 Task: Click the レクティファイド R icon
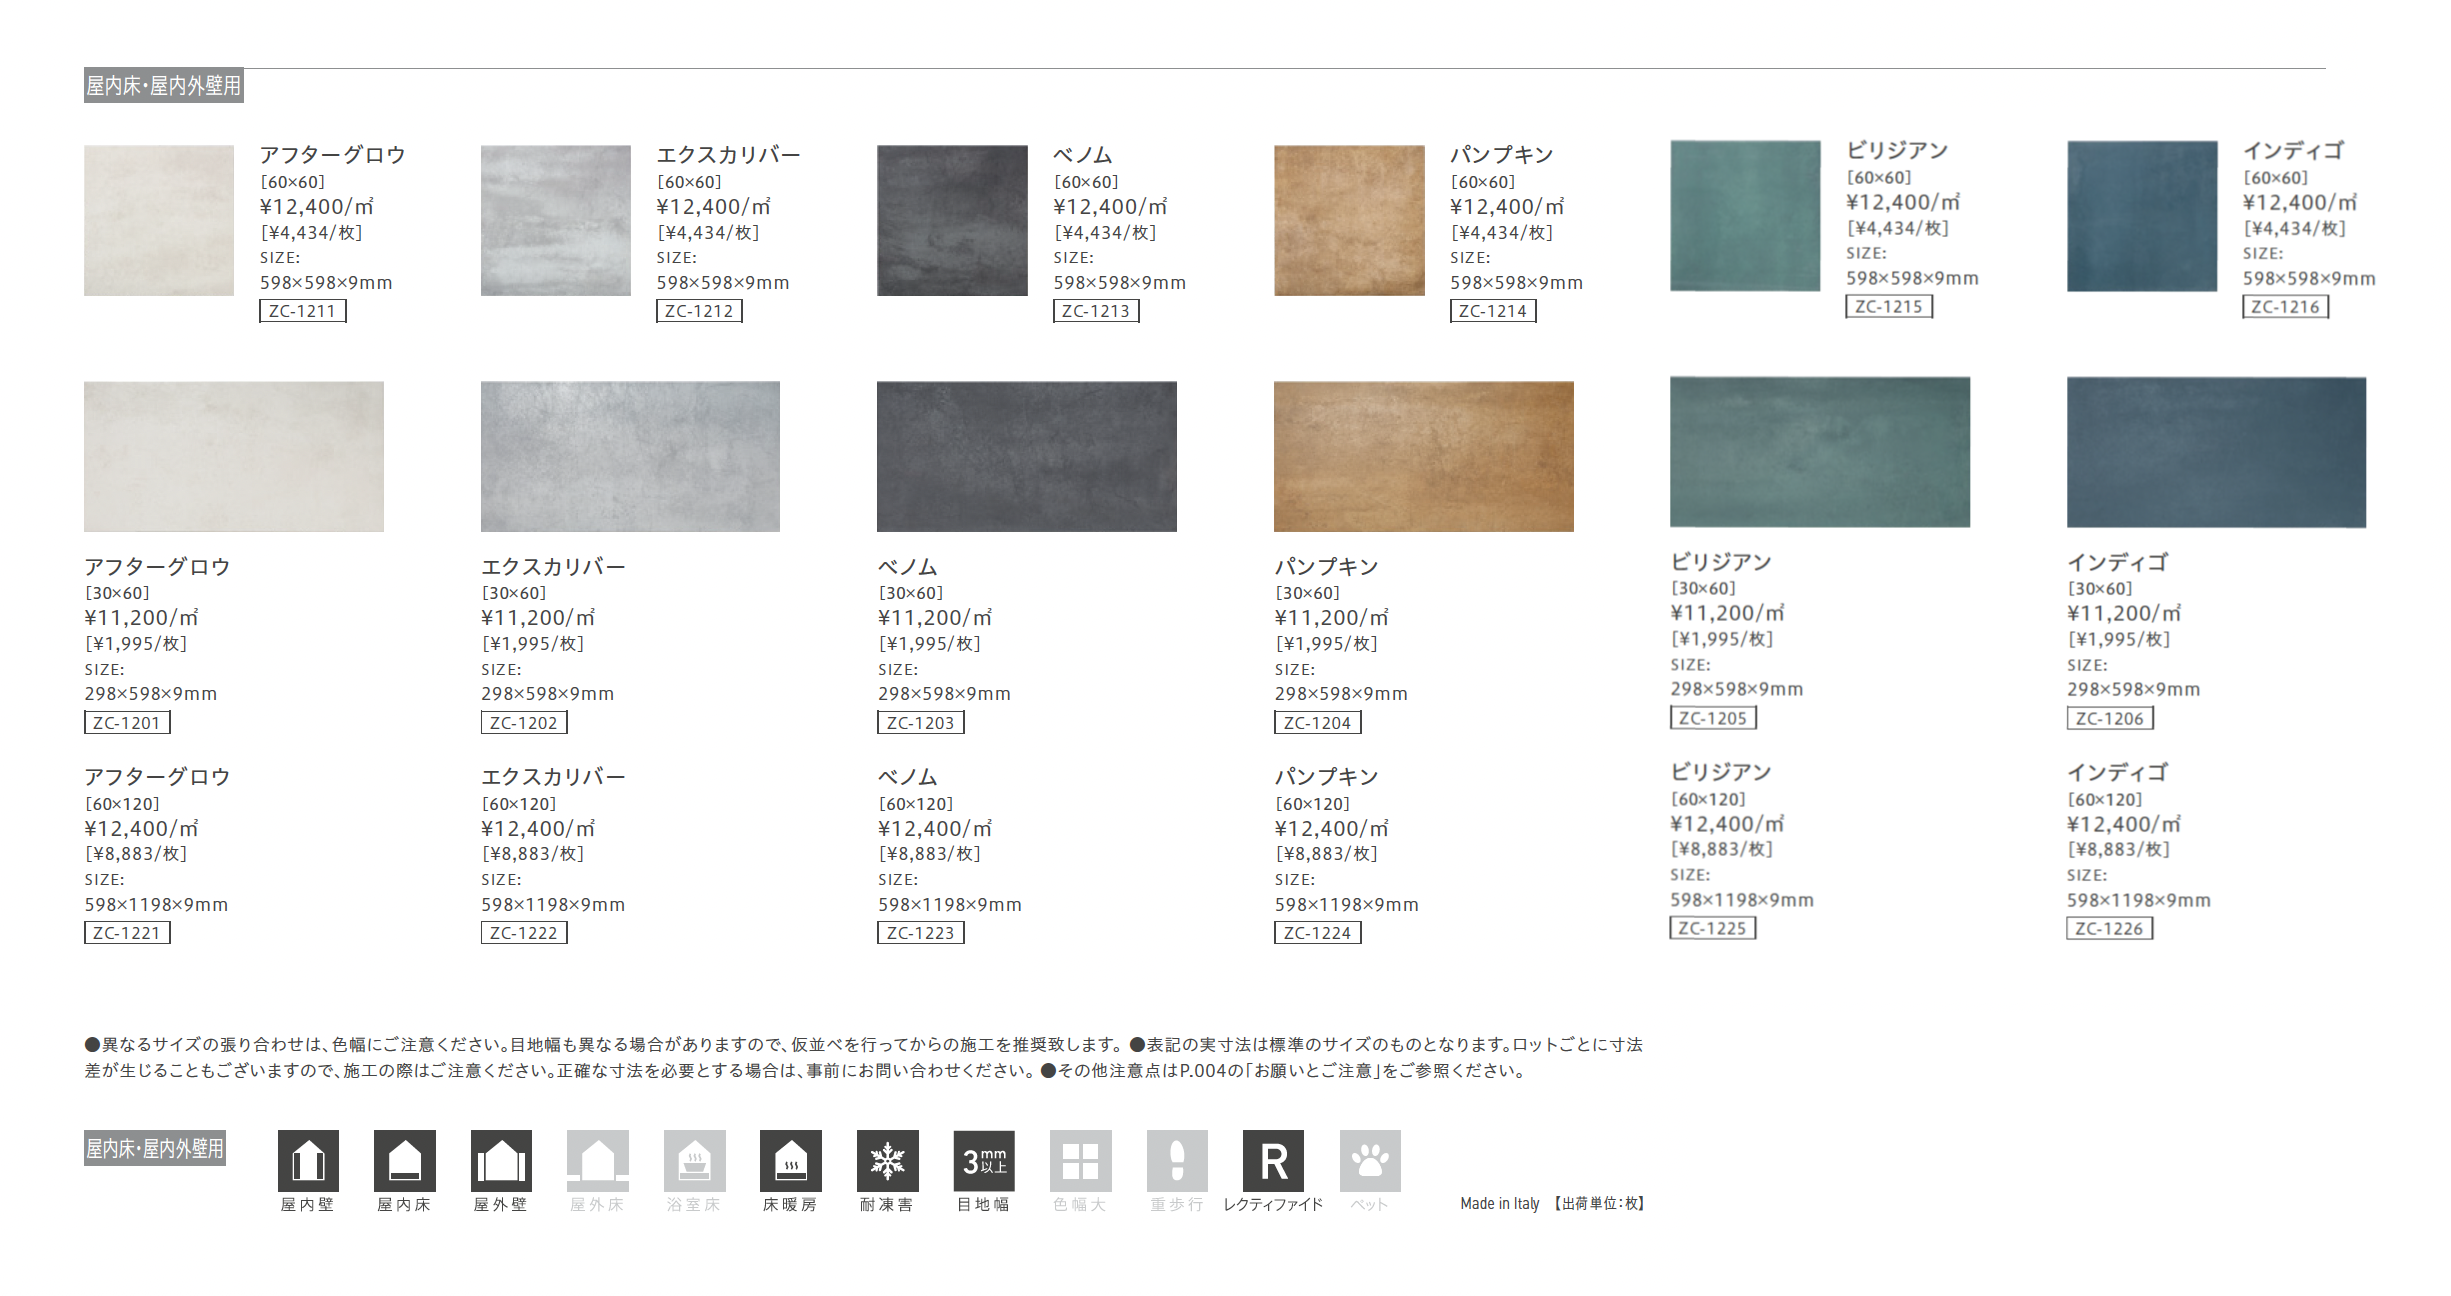click(1273, 1161)
